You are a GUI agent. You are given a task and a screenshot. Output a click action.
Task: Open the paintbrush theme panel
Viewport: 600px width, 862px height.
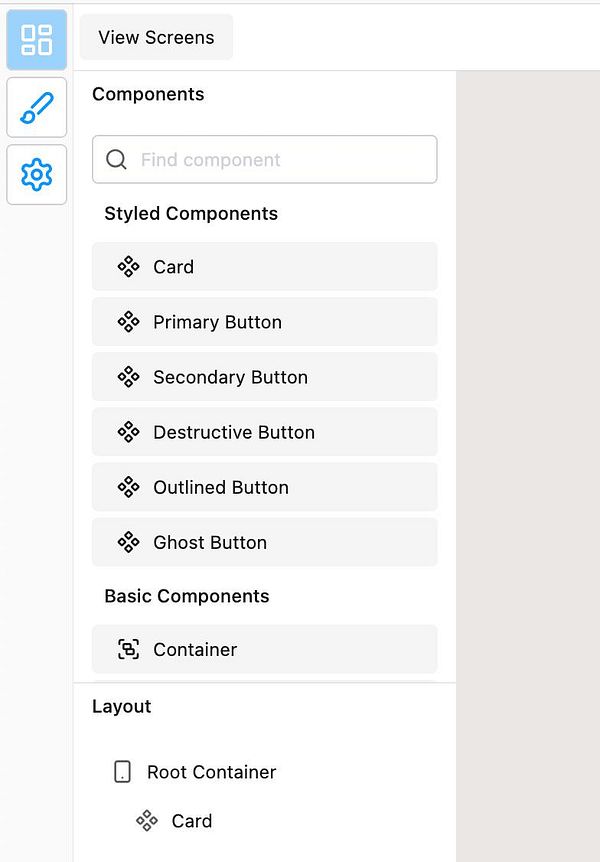(x=36, y=107)
